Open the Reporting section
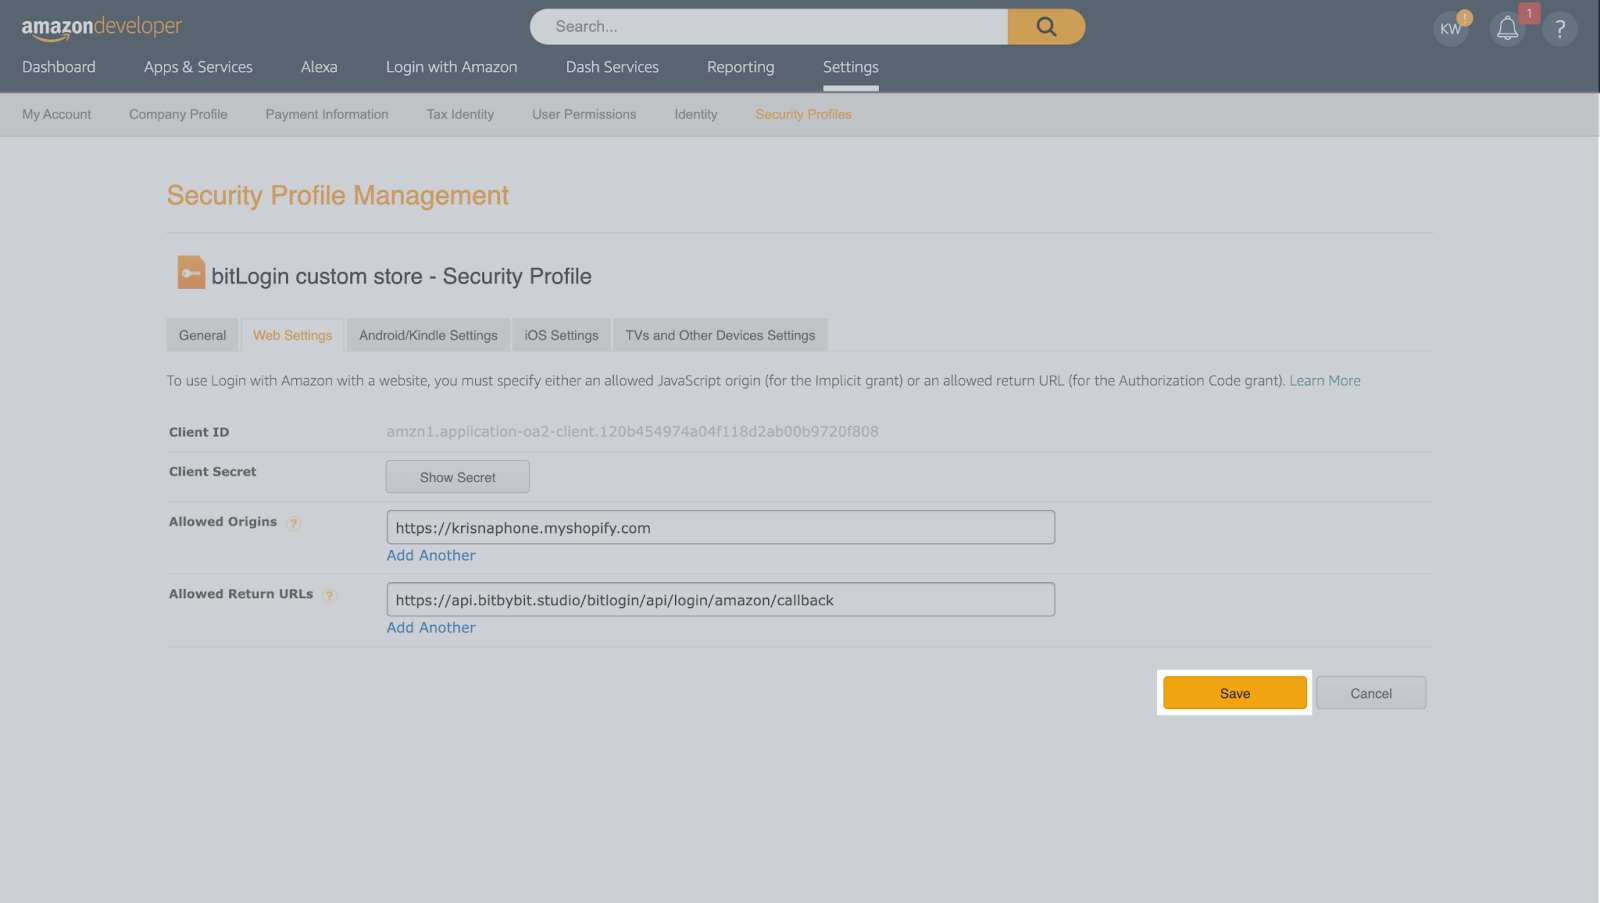The width and height of the screenshot is (1600, 903). (740, 67)
